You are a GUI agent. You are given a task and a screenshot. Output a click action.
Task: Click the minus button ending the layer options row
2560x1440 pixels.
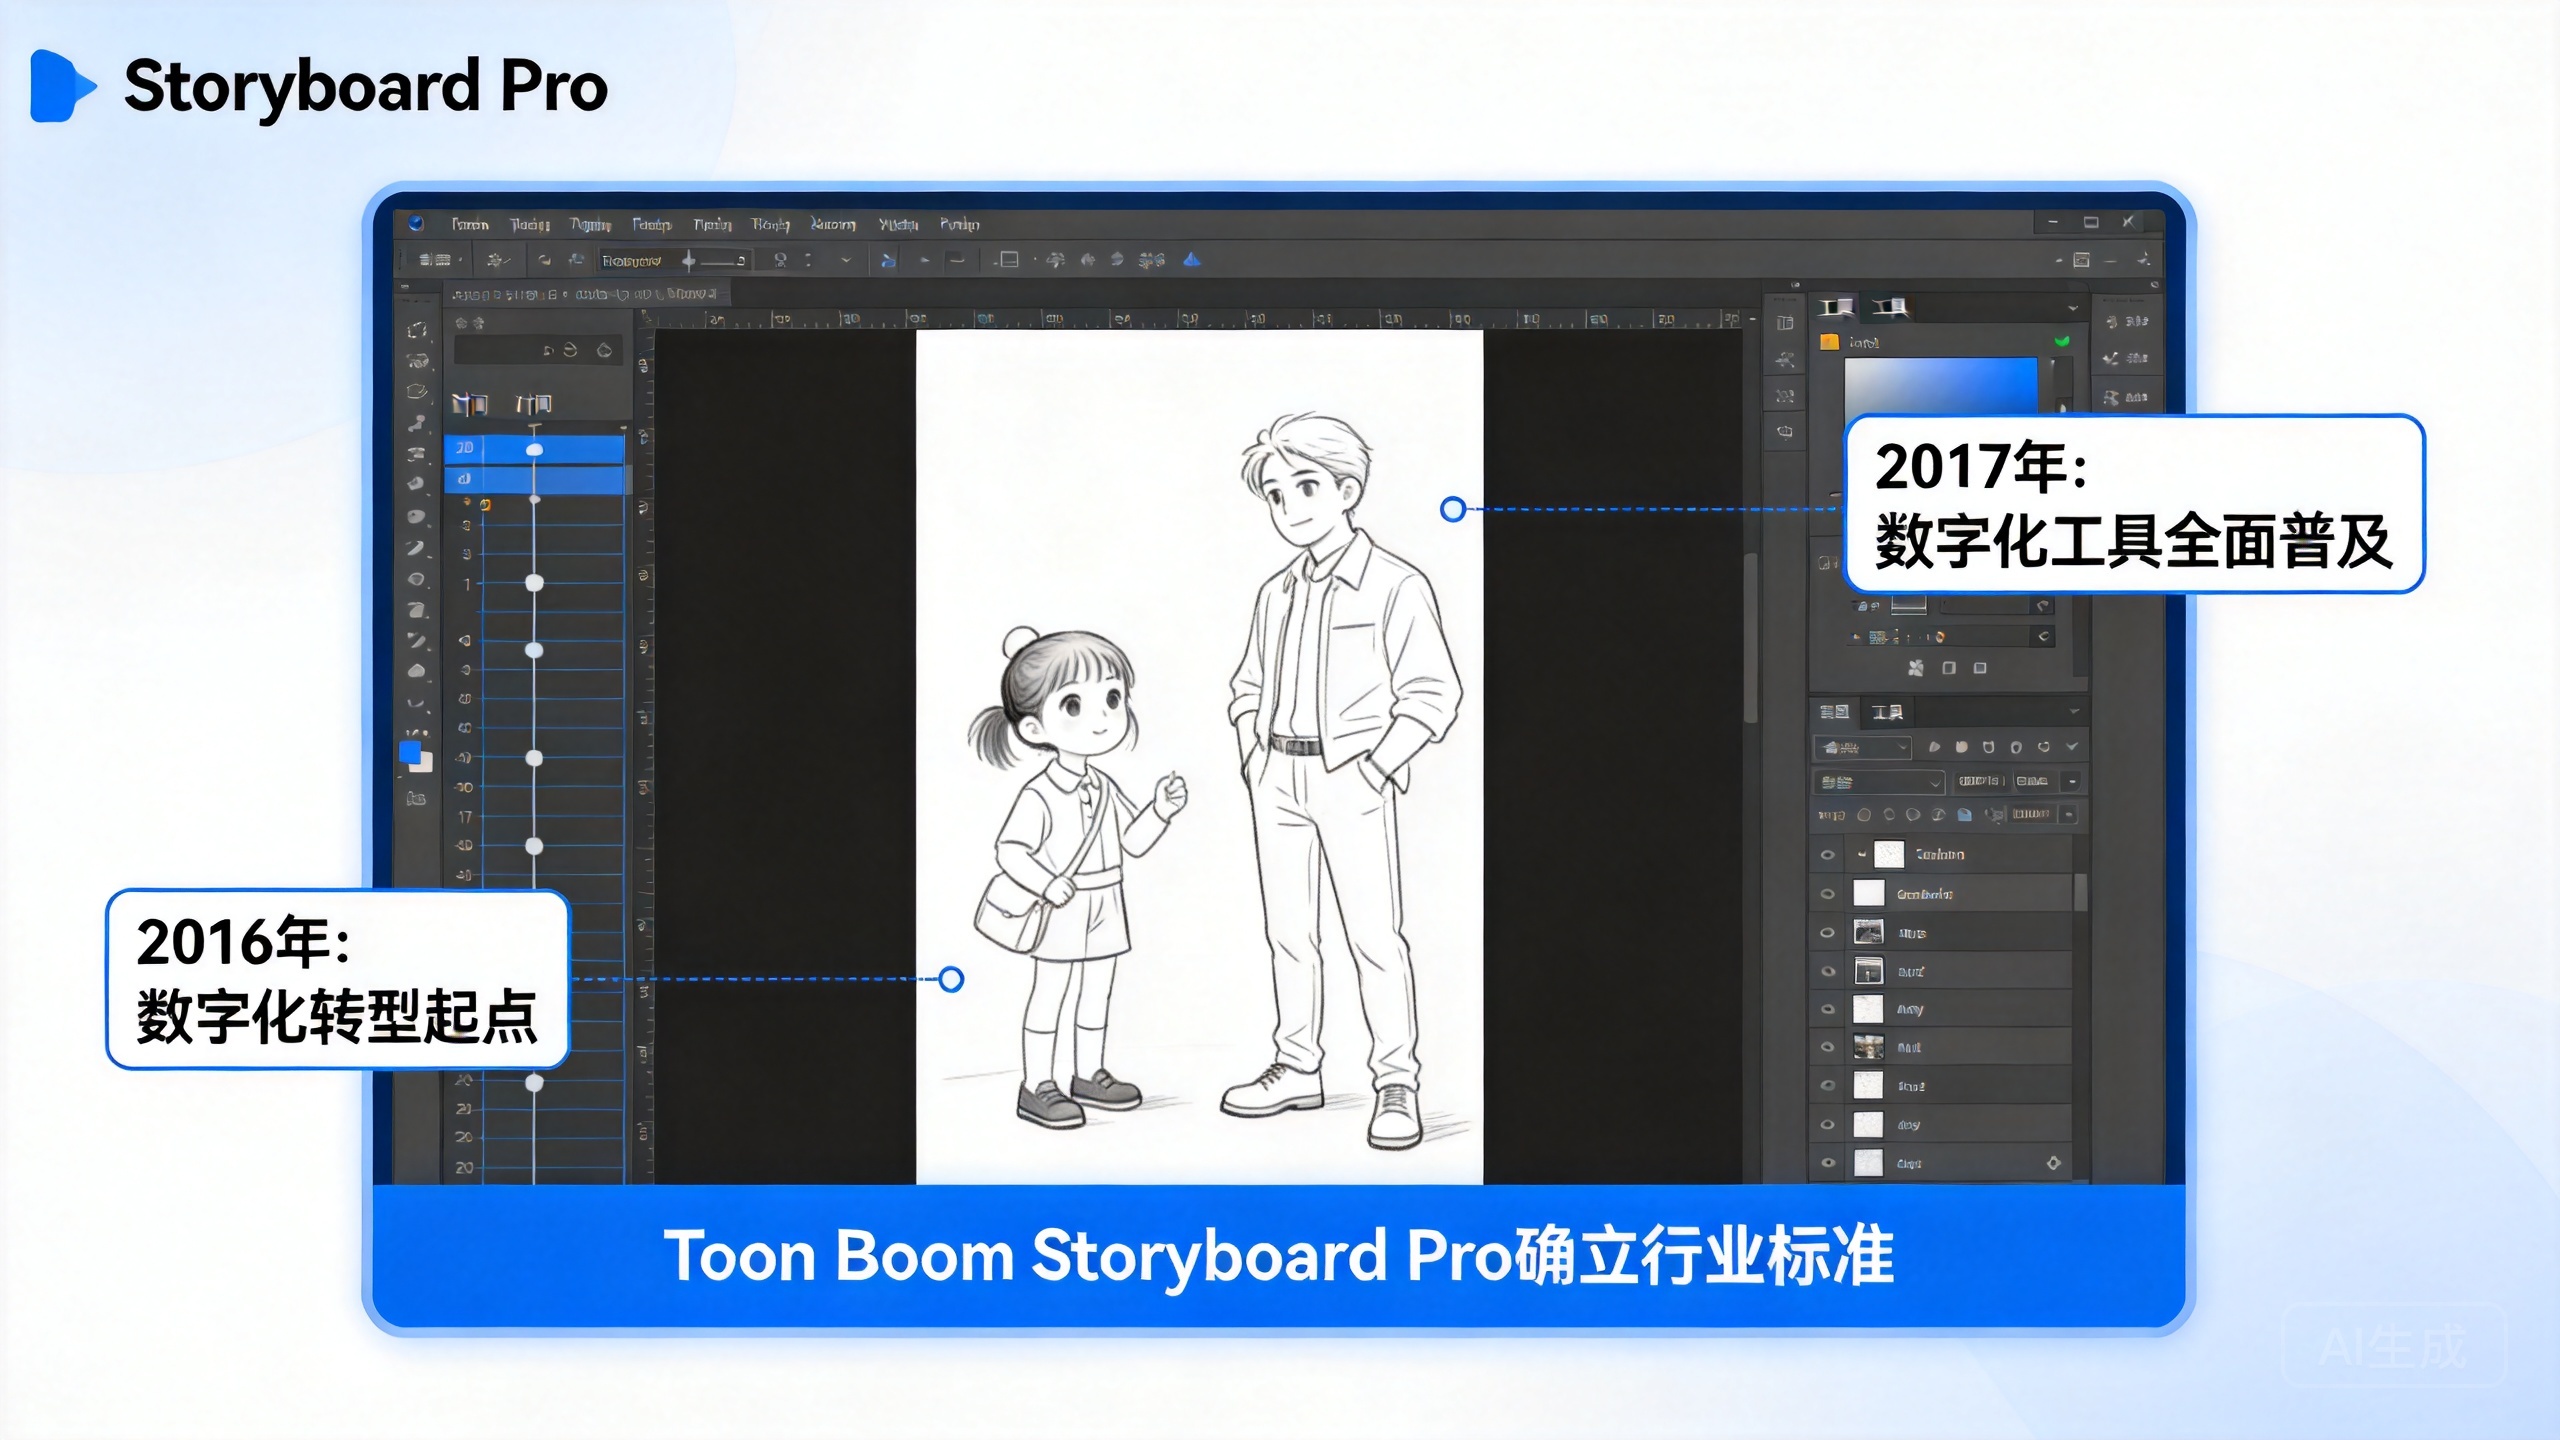pos(2069,814)
